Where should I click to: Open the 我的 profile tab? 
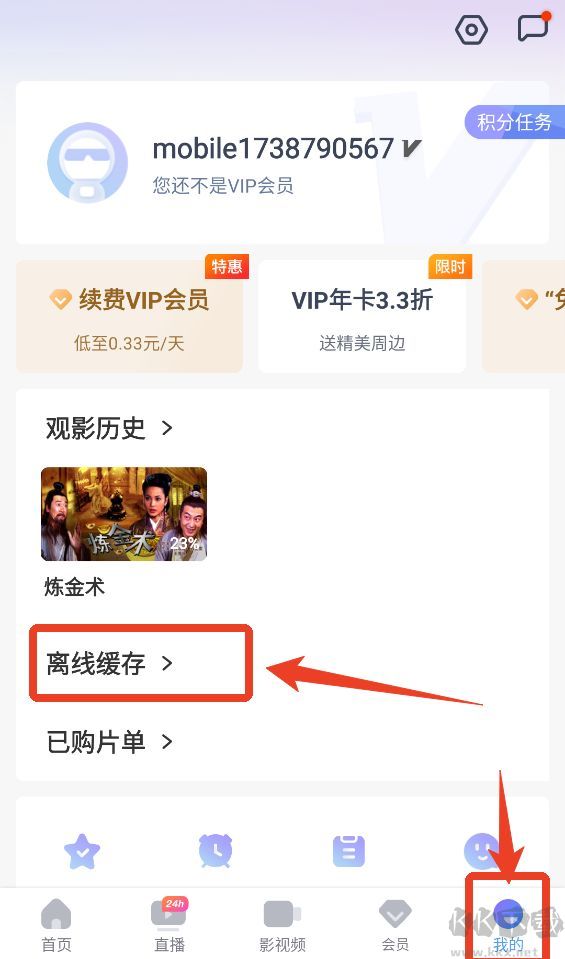click(508, 925)
